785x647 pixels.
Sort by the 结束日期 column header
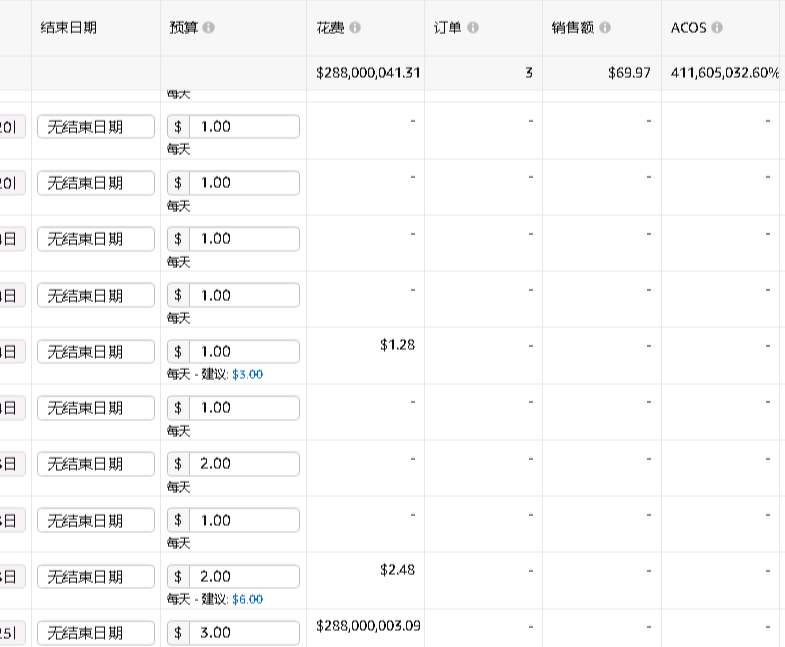pos(69,28)
